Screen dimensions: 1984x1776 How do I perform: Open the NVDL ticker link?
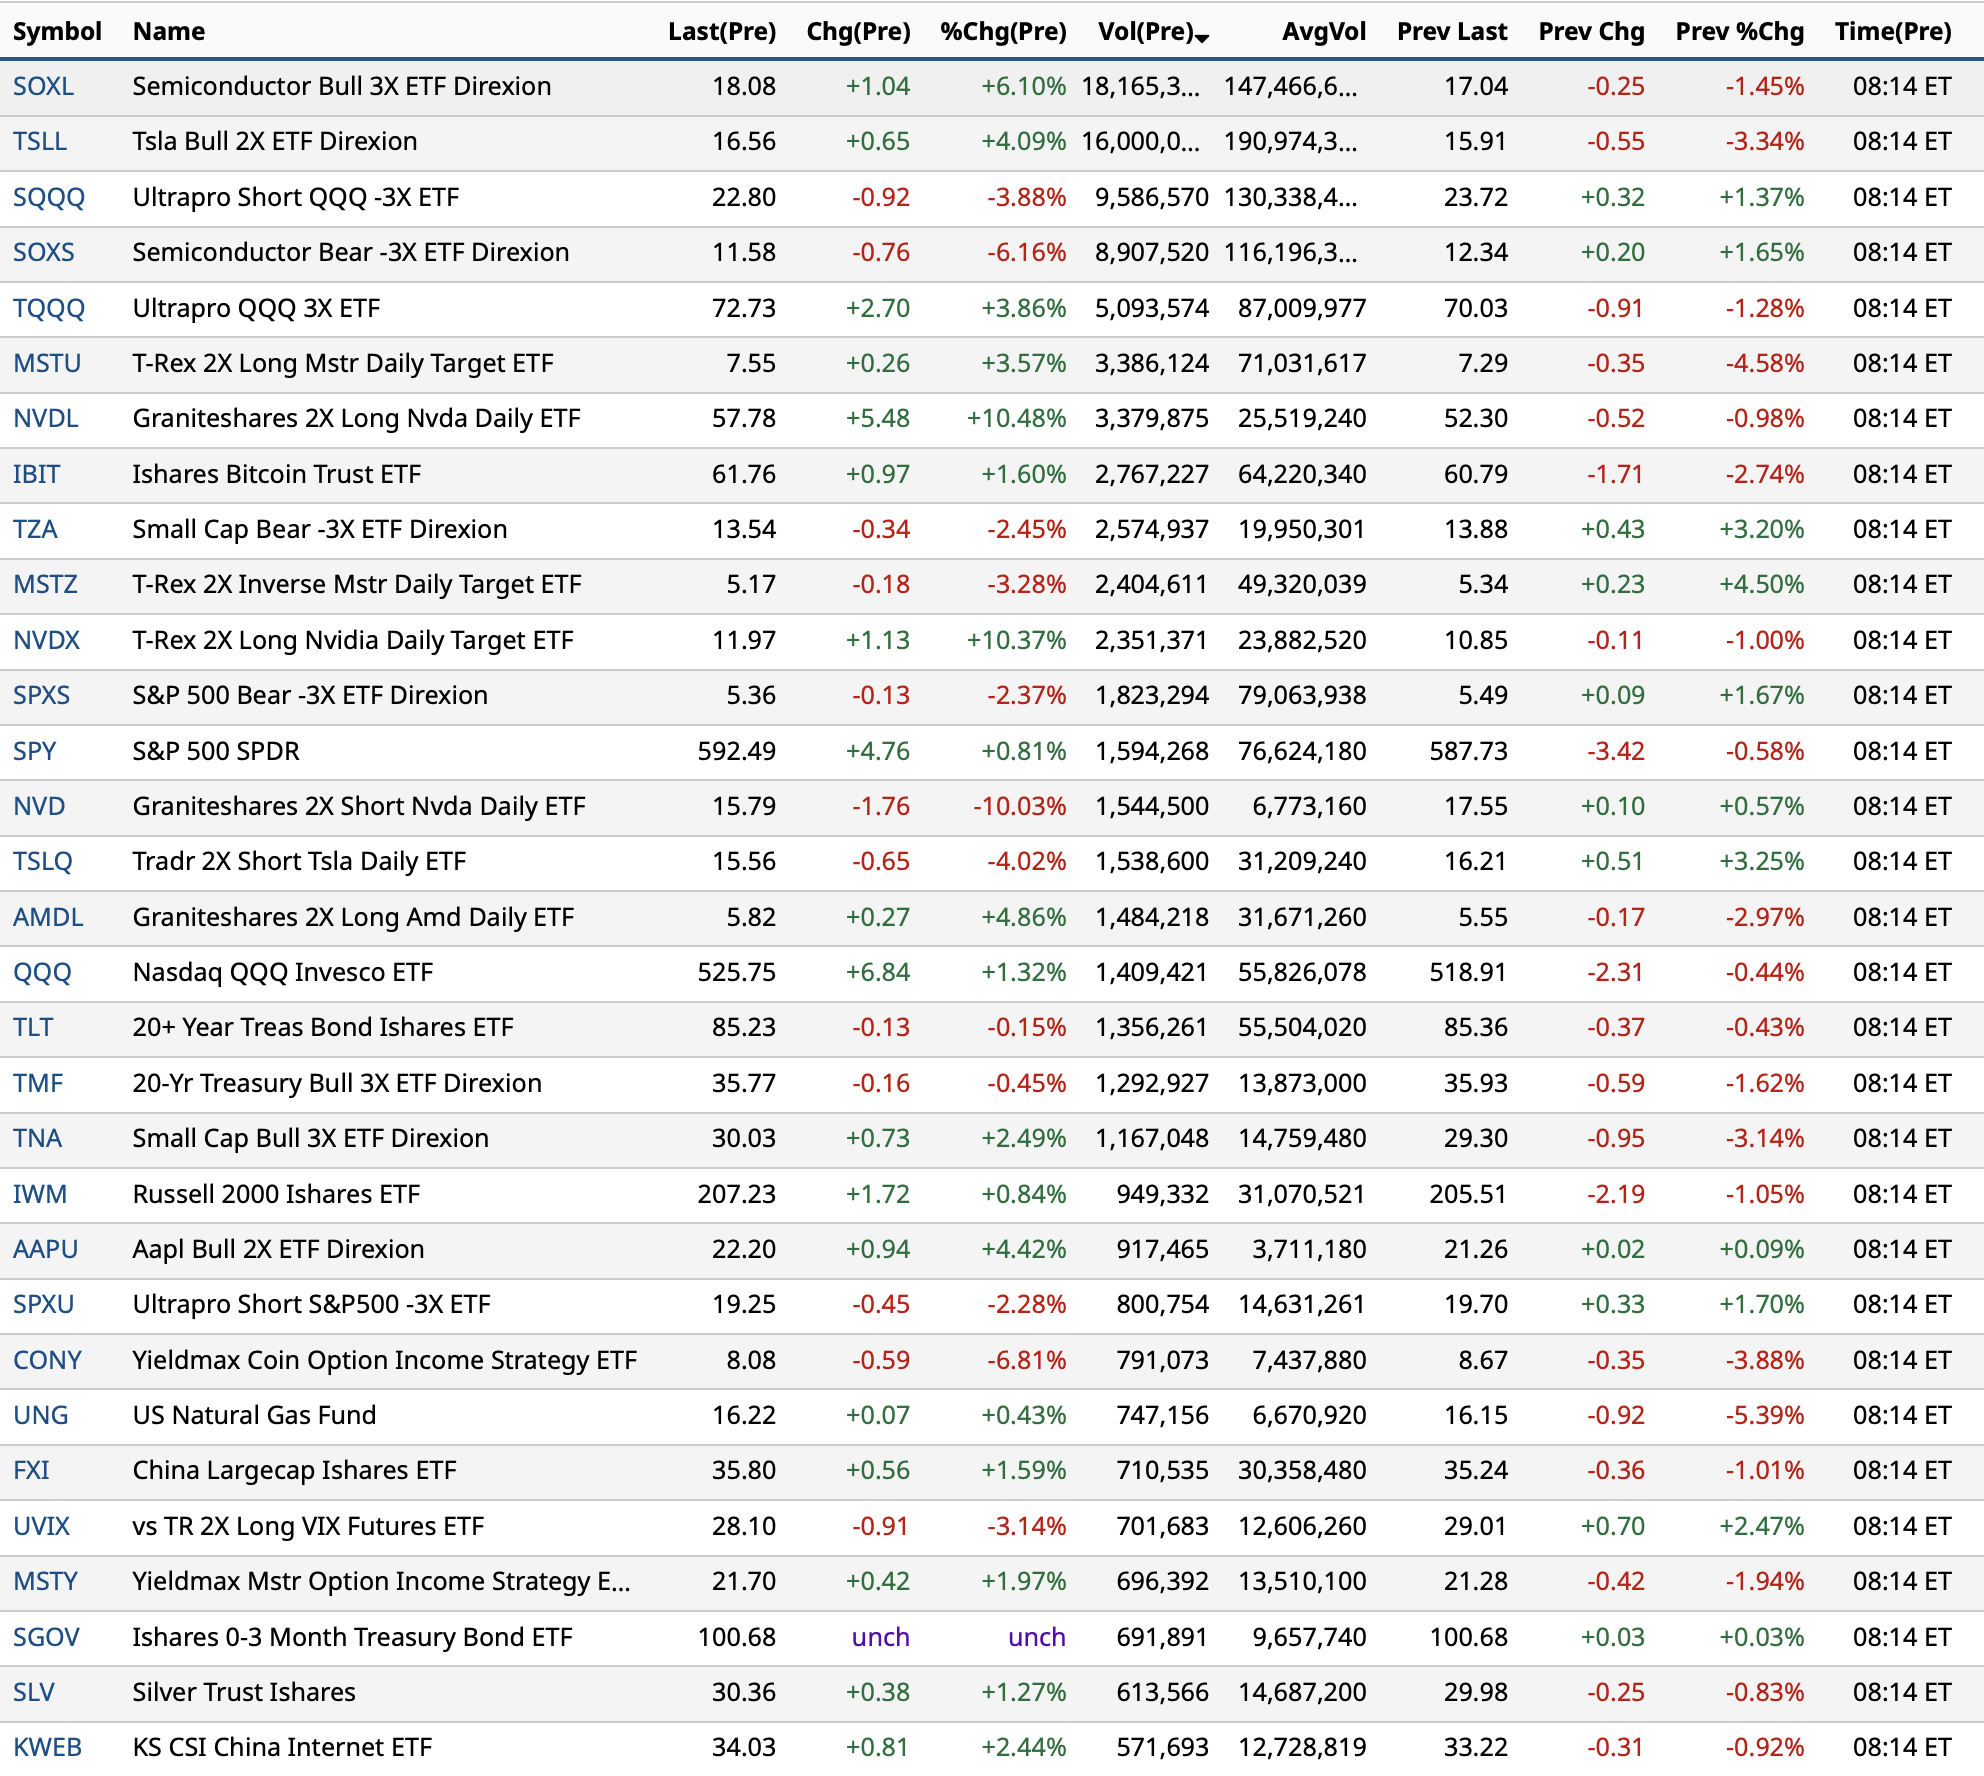click(45, 418)
